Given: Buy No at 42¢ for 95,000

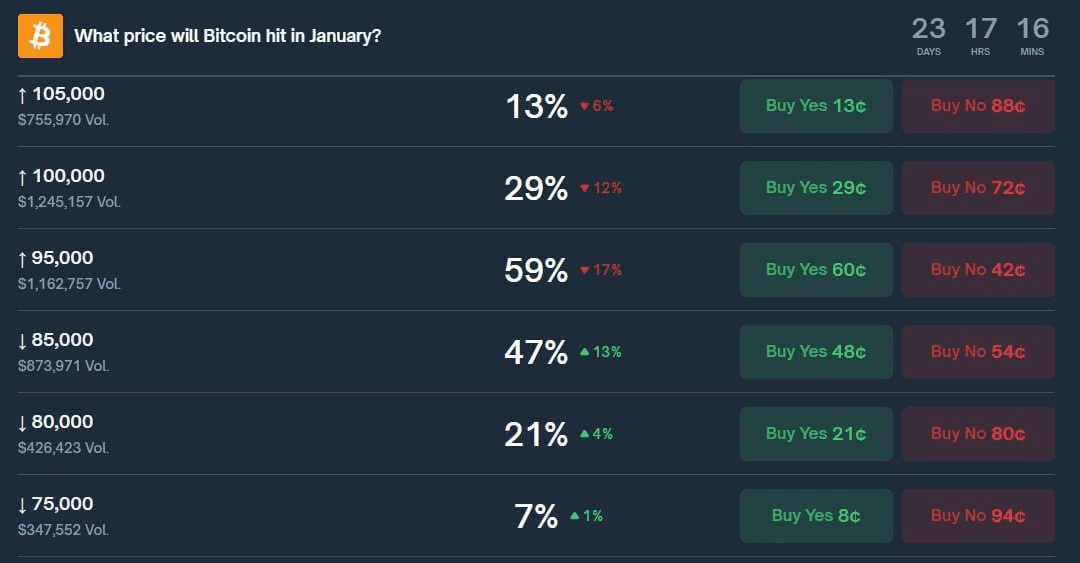Looking at the screenshot, I should click(x=978, y=270).
